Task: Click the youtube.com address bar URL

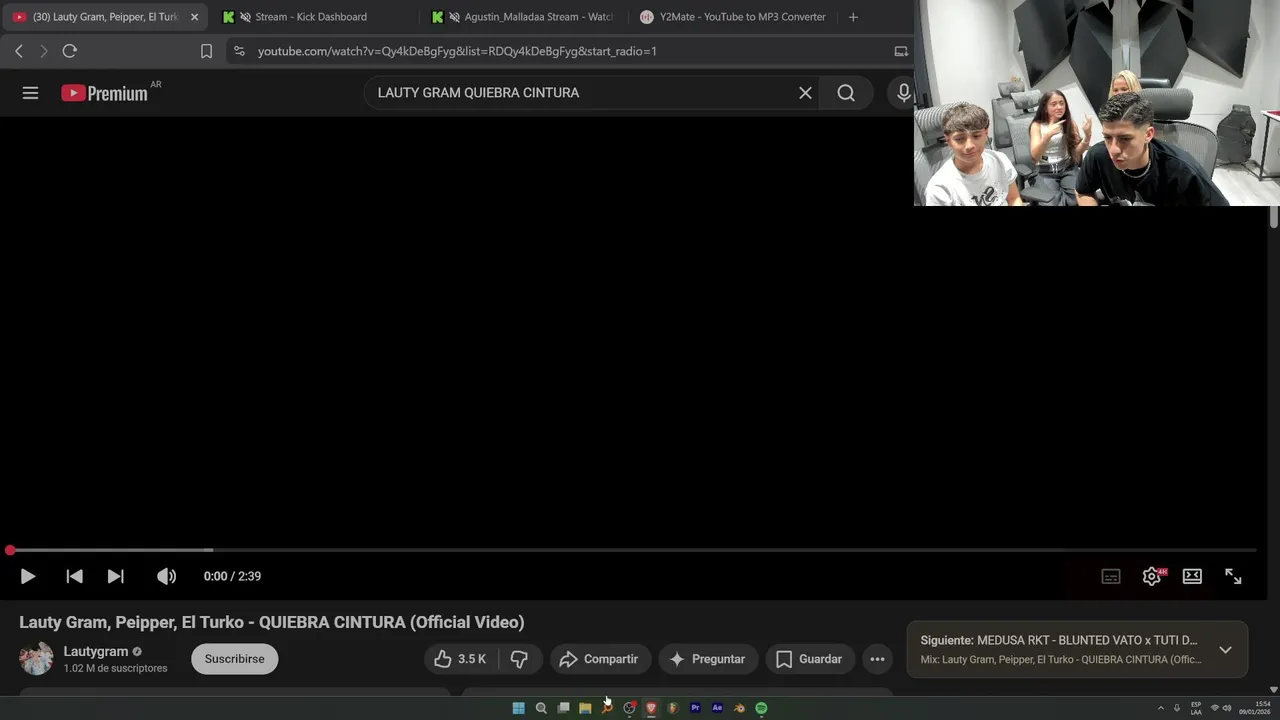Action: pos(457,51)
